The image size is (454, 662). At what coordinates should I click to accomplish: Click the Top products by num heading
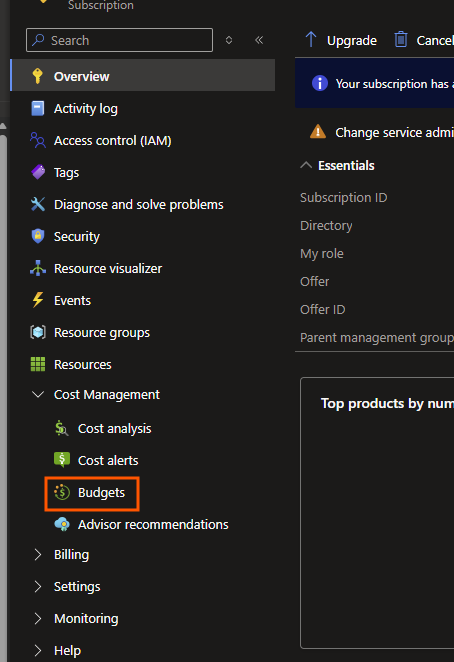coord(387,404)
